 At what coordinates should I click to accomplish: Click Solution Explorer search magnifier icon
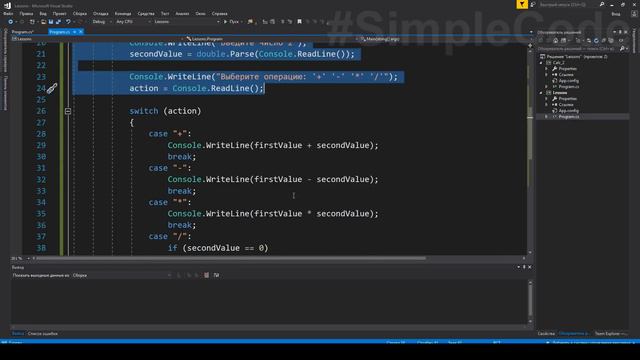[622, 49]
